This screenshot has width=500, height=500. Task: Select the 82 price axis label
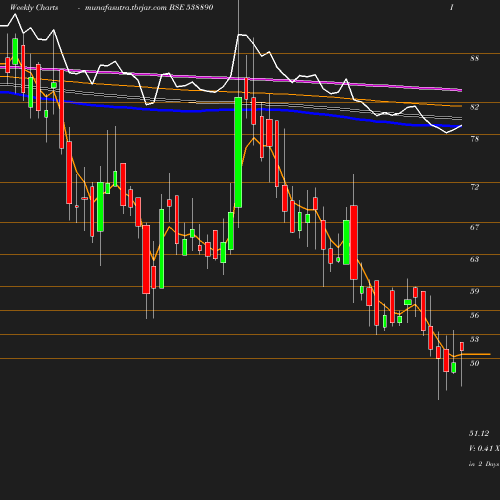474,107
